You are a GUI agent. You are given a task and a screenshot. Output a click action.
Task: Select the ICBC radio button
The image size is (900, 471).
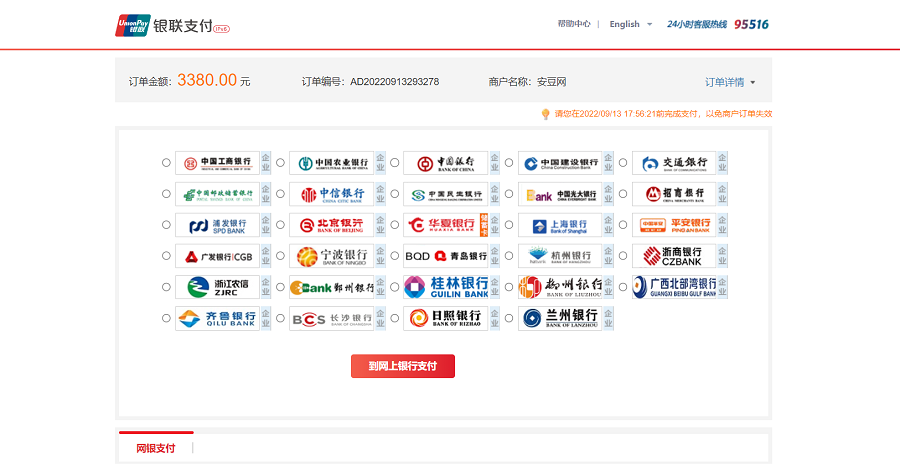pos(166,163)
